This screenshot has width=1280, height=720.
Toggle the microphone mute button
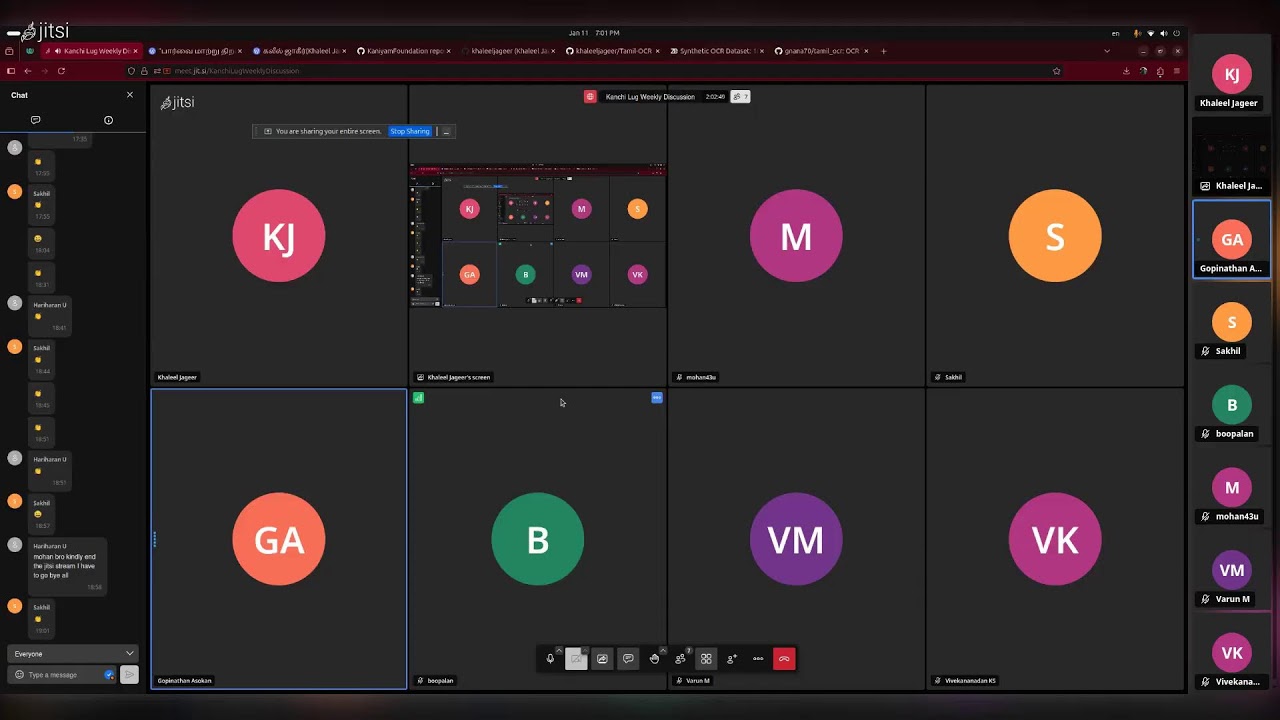pyautogui.click(x=550, y=659)
